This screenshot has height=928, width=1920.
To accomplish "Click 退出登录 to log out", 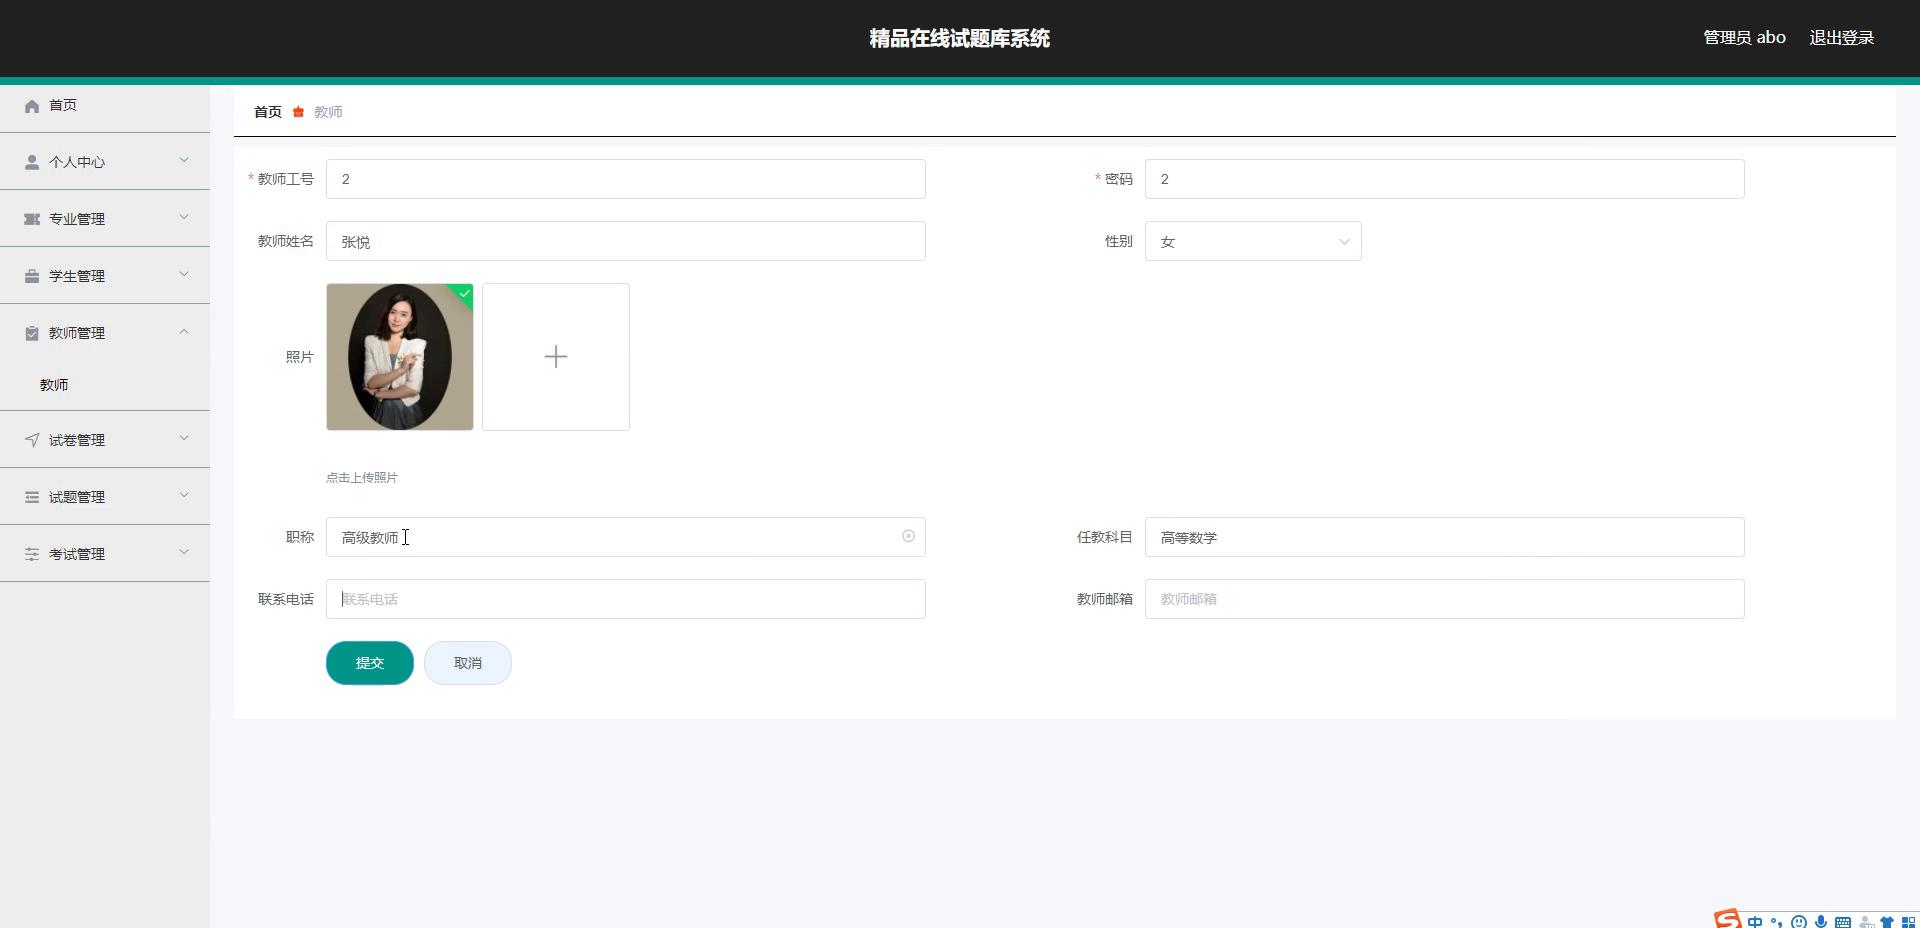I will 1841,38.
